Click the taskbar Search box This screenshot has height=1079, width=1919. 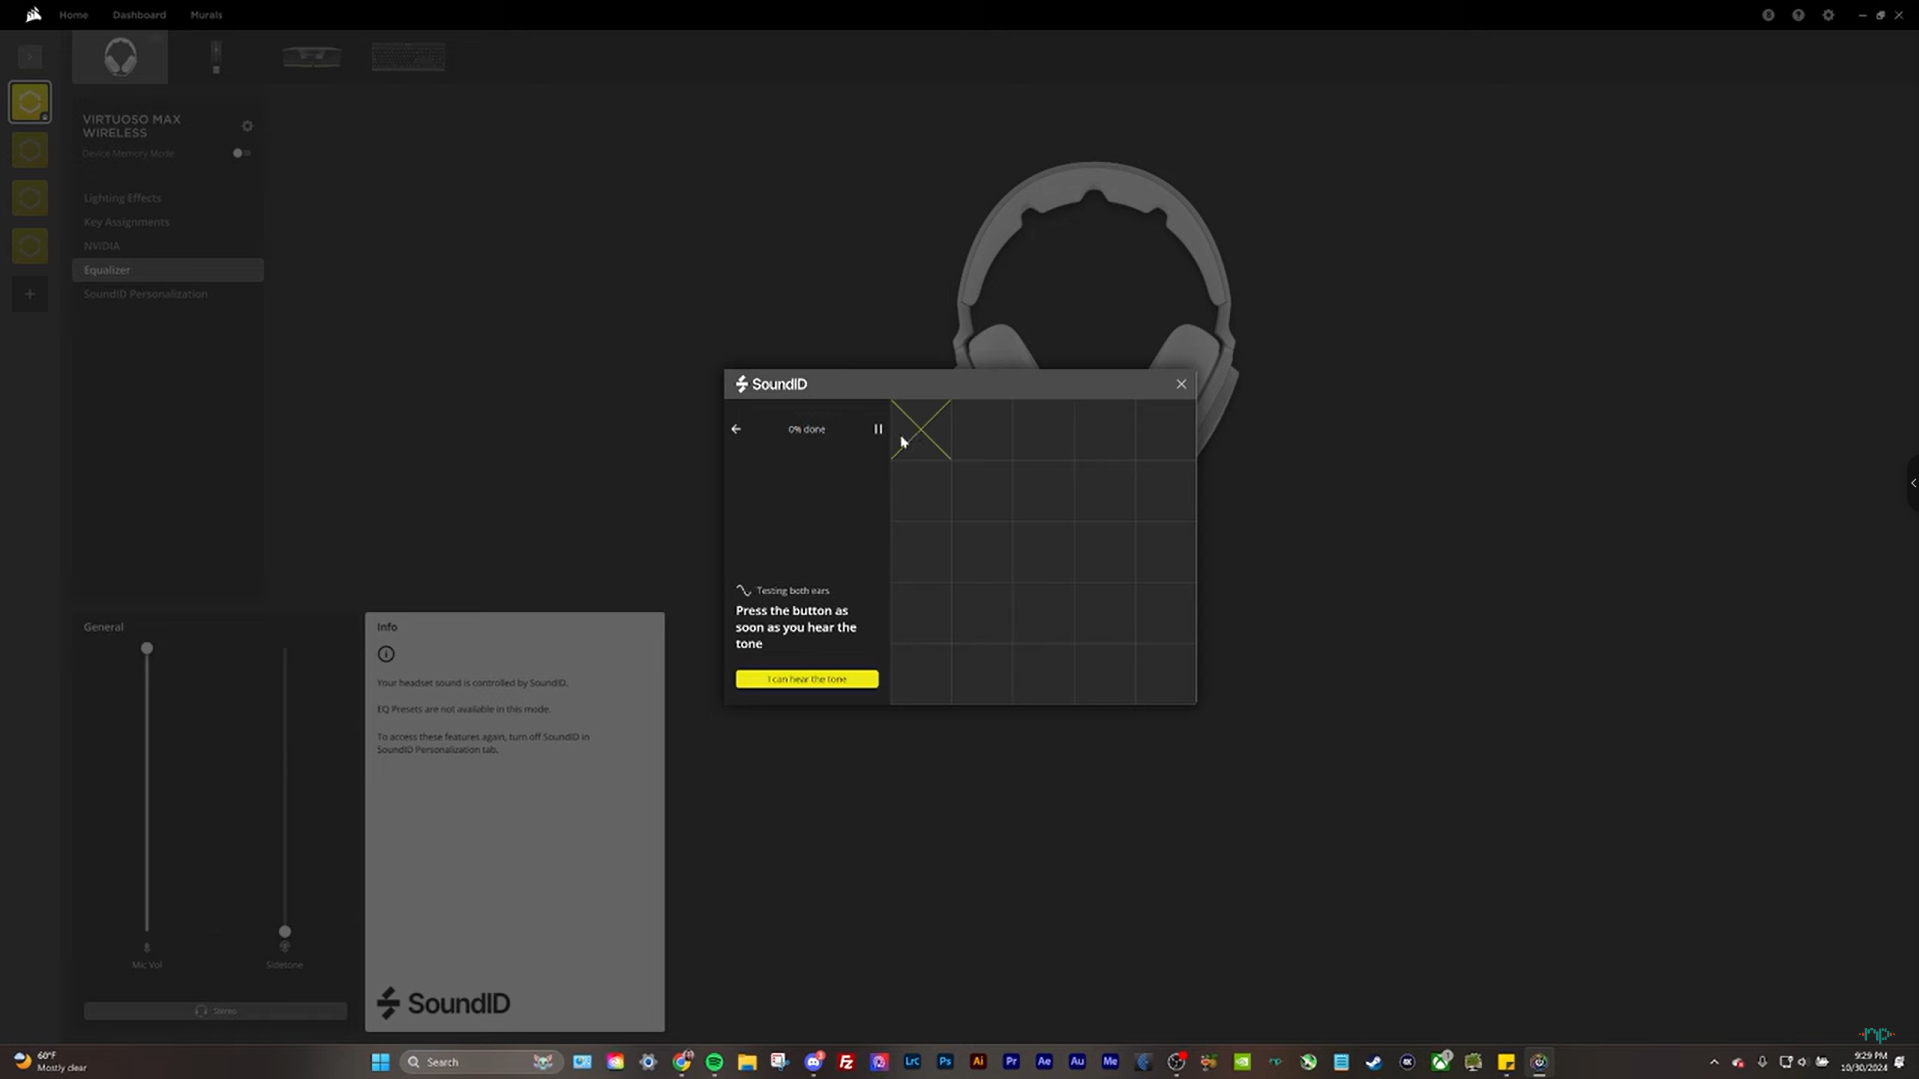pos(481,1062)
